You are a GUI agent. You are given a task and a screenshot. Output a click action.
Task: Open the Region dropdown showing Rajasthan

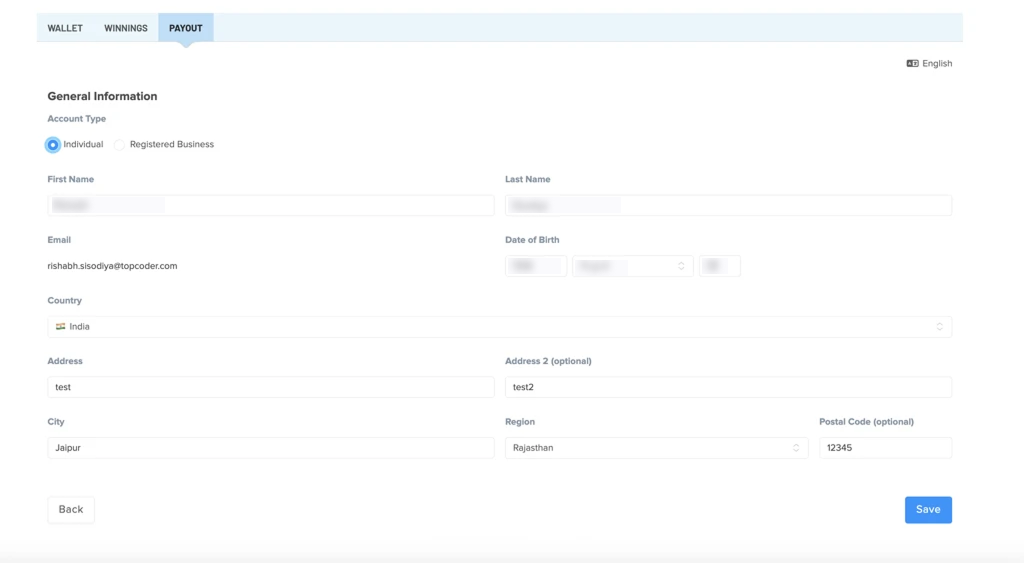656,447
